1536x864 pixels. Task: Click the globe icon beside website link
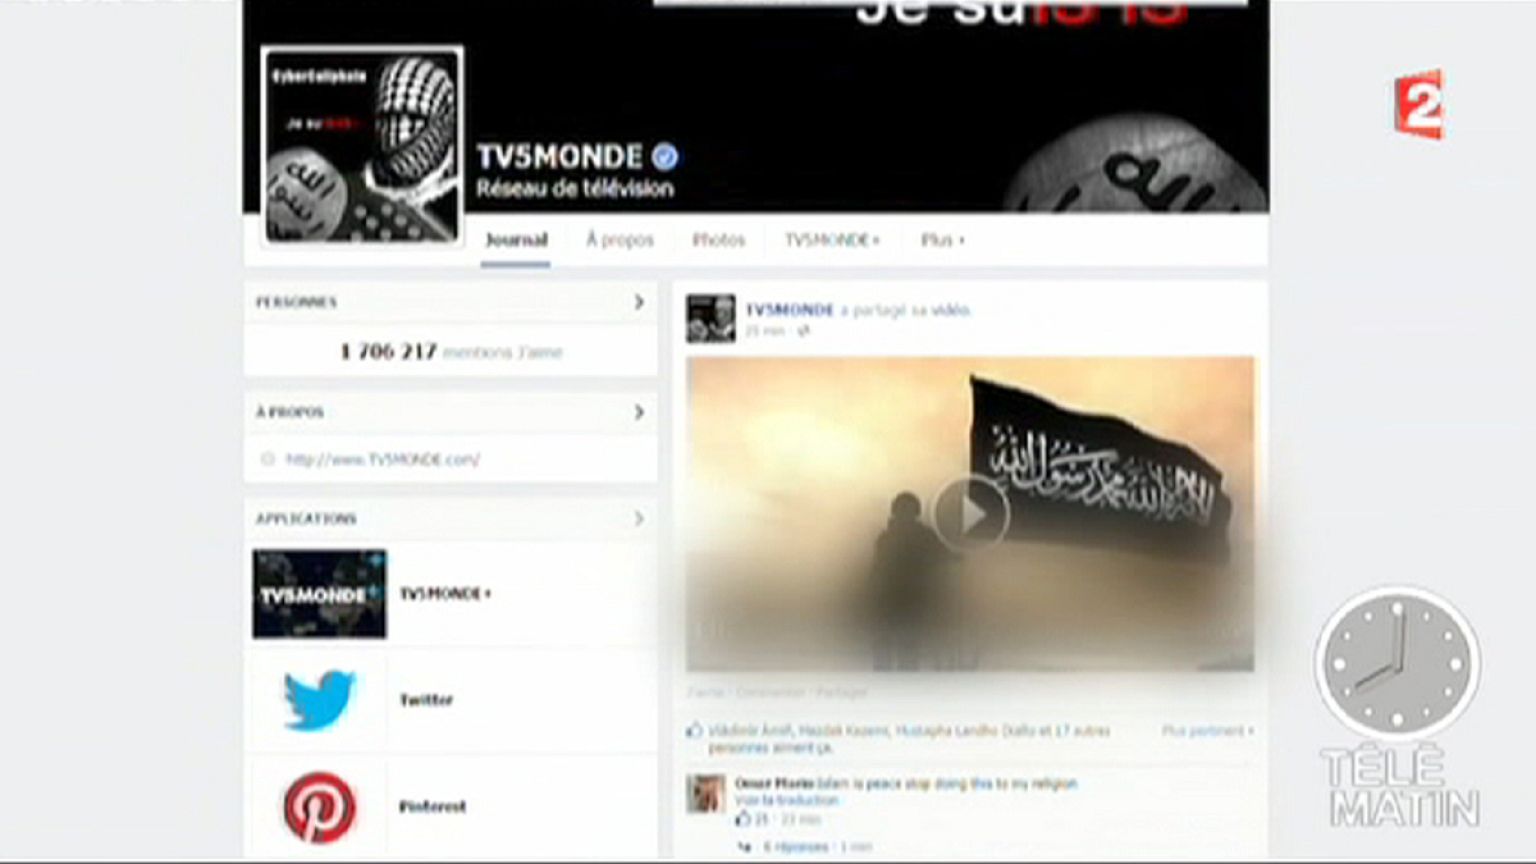point(267,459)
